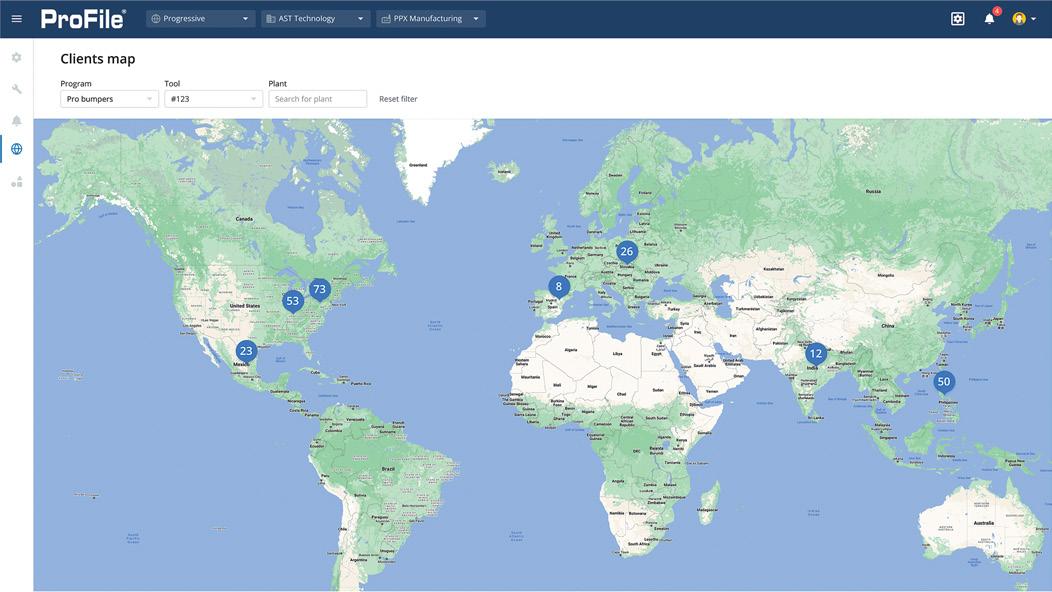Select map cluster marker 23 in Mexico
Screen dimensions: 1052x592
point(246,351)
